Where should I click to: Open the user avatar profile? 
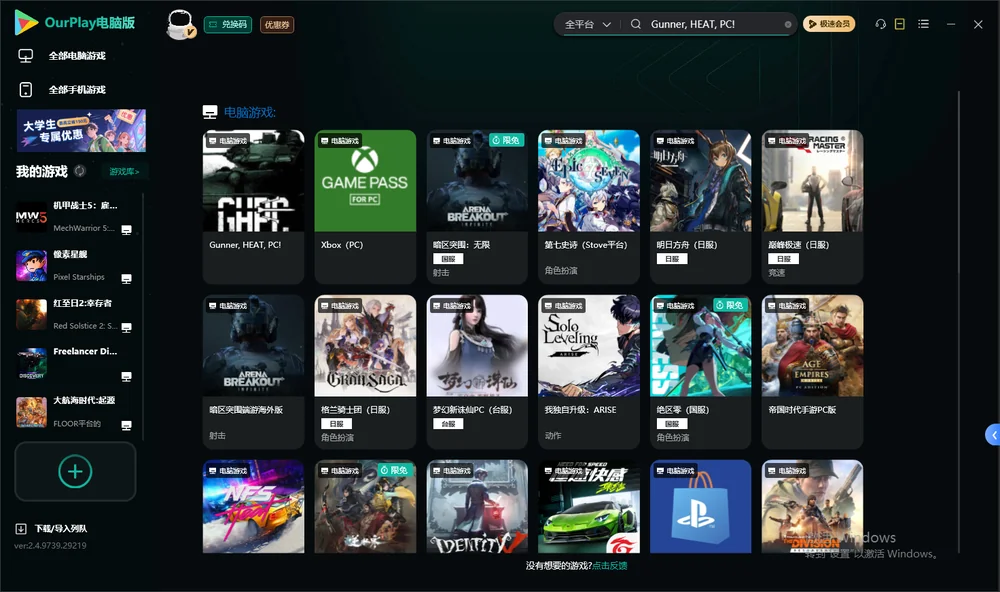pyautogui.click(x=180, y=24)
